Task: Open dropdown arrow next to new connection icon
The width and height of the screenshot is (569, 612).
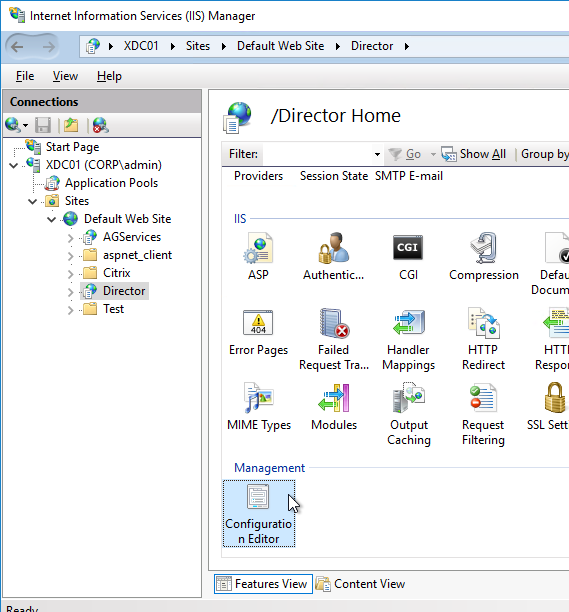Action: tap(26, 125)
